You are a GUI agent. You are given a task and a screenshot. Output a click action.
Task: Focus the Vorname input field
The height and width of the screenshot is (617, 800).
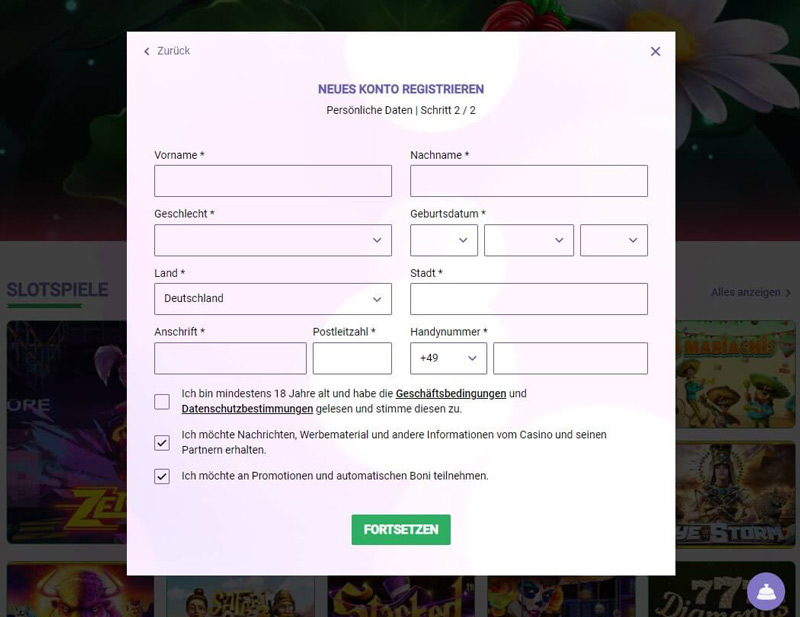coord(273,181)
